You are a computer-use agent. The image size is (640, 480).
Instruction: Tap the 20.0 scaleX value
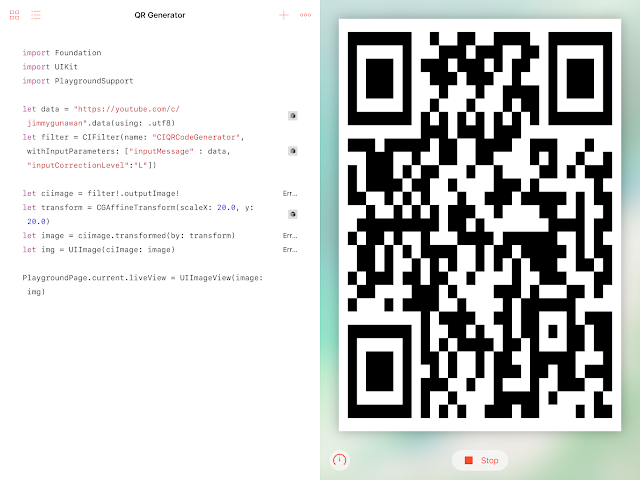point(226,207)
